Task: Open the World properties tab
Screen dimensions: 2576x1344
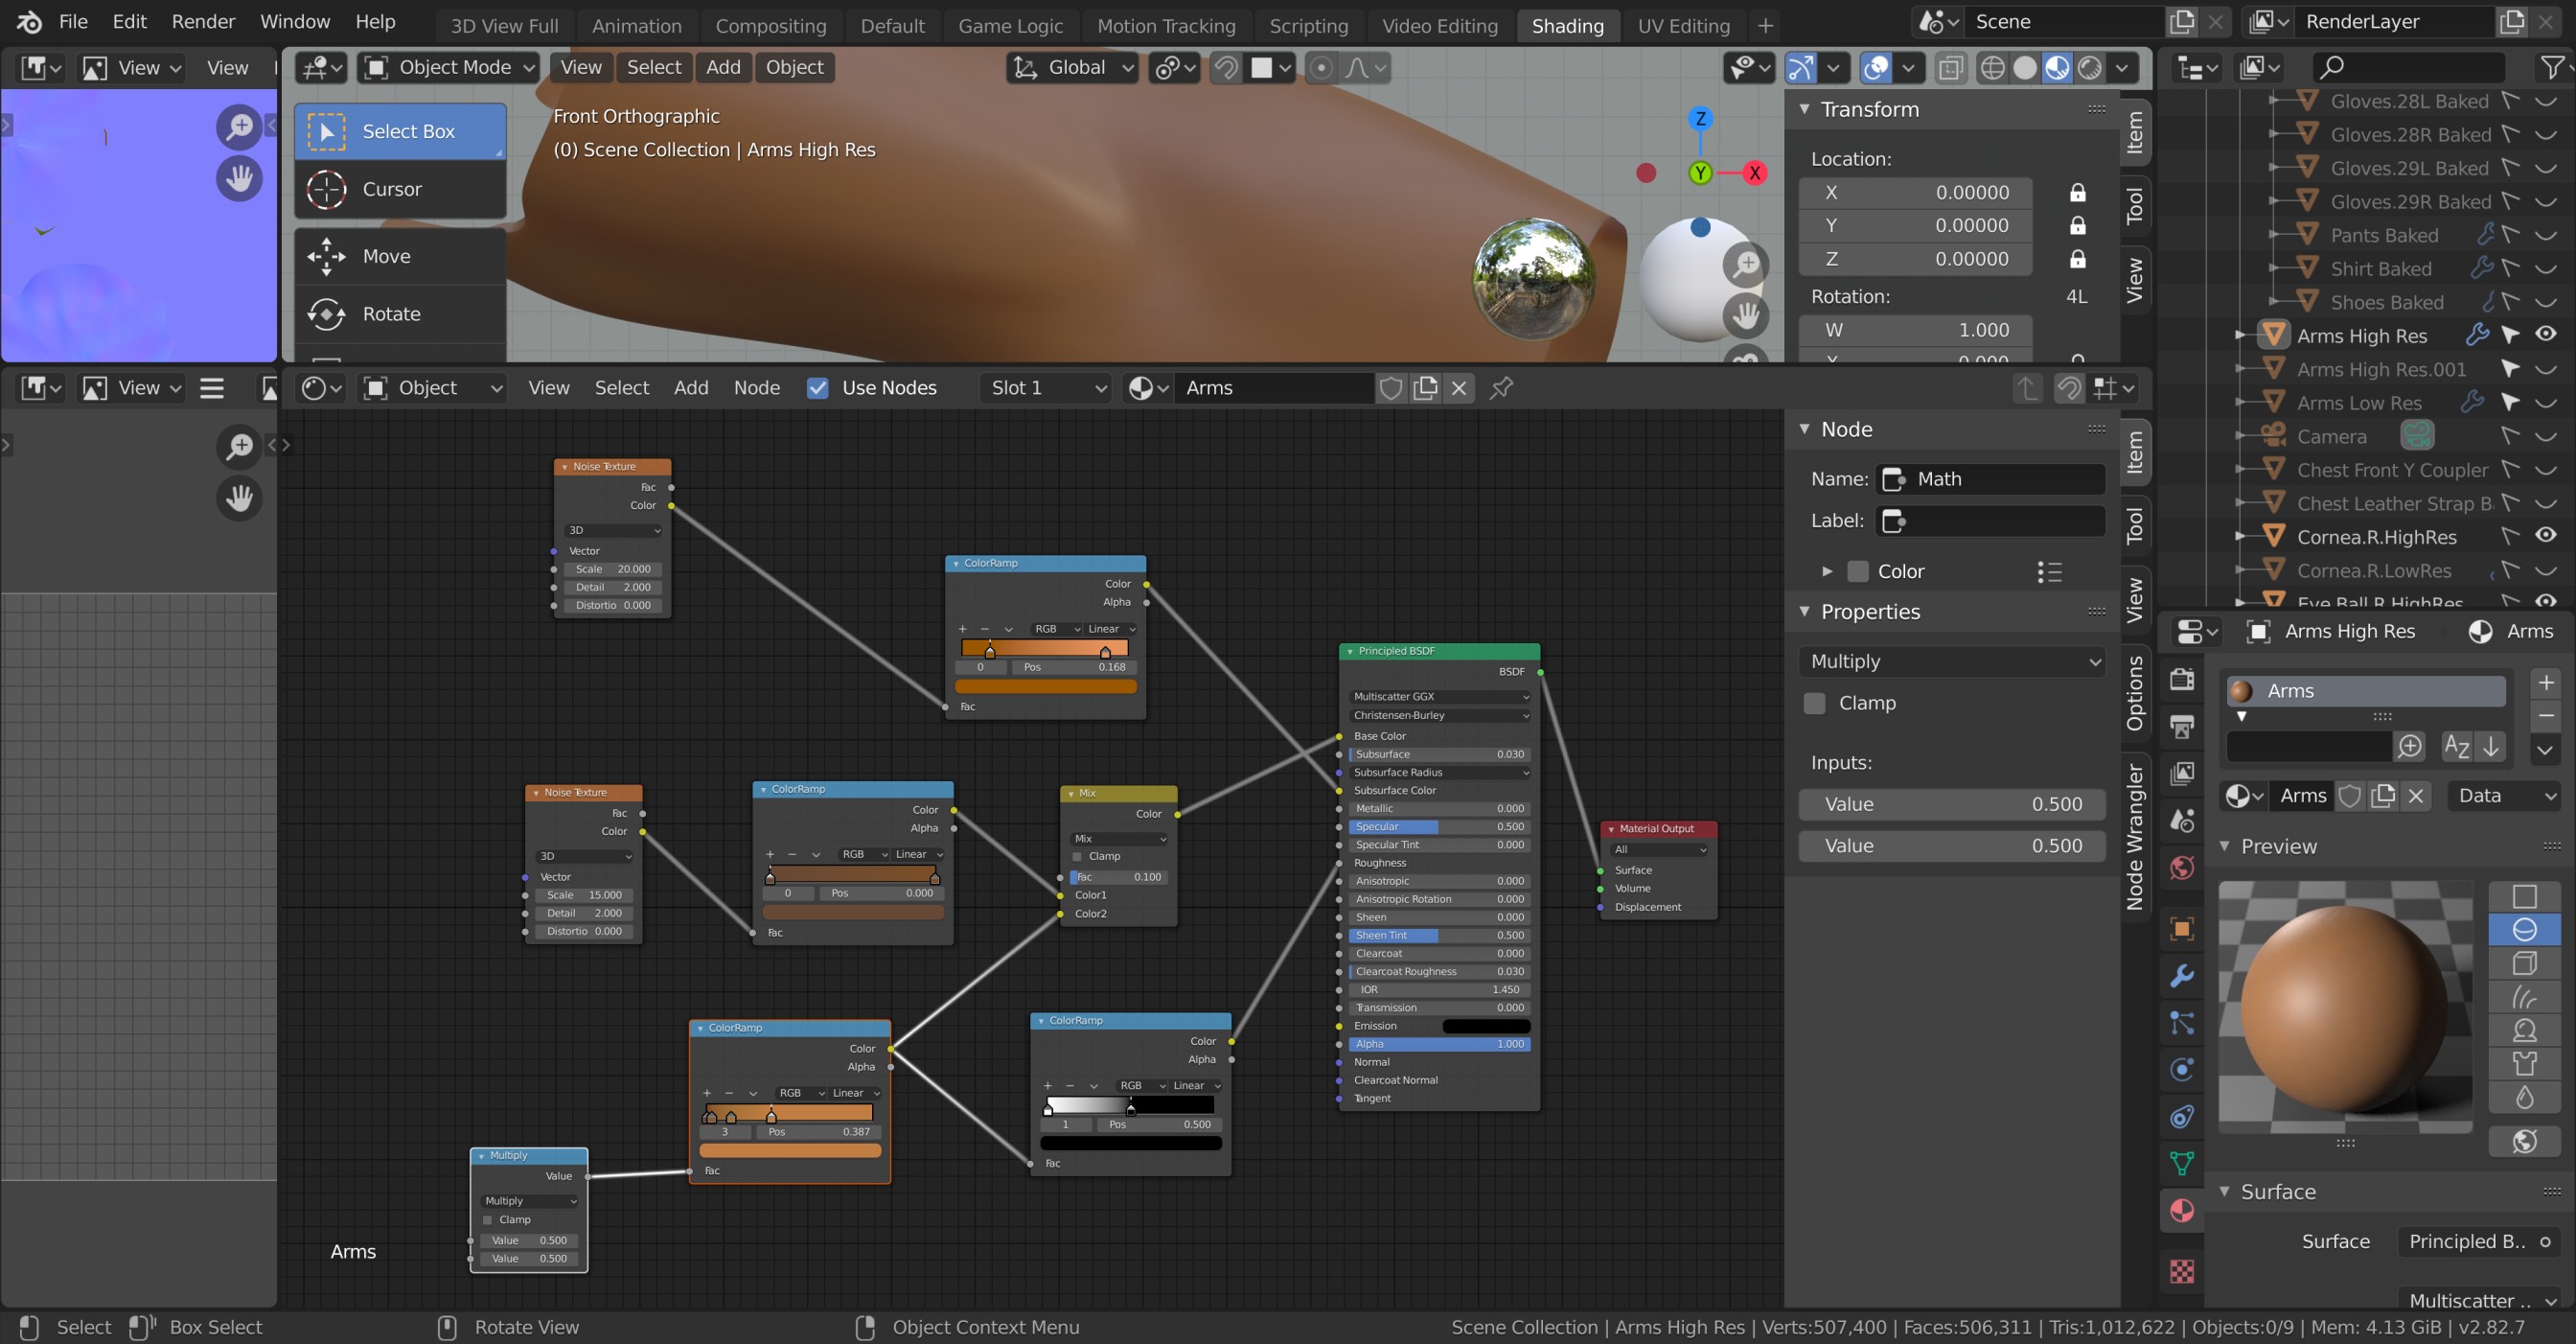Action: click(x=2182, y=867)
